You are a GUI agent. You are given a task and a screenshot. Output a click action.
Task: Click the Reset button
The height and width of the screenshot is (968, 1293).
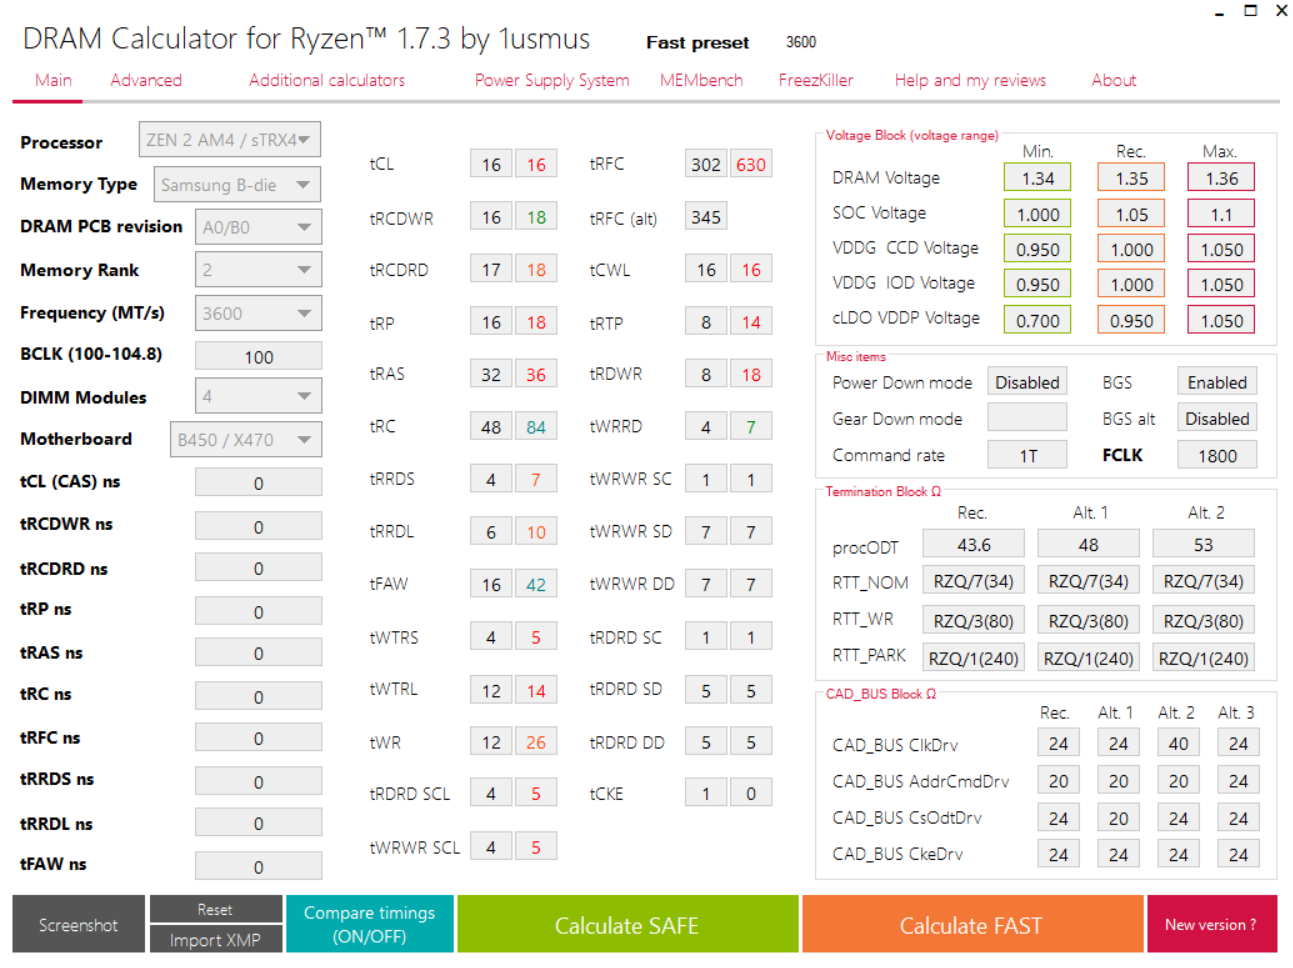[215, 909]
